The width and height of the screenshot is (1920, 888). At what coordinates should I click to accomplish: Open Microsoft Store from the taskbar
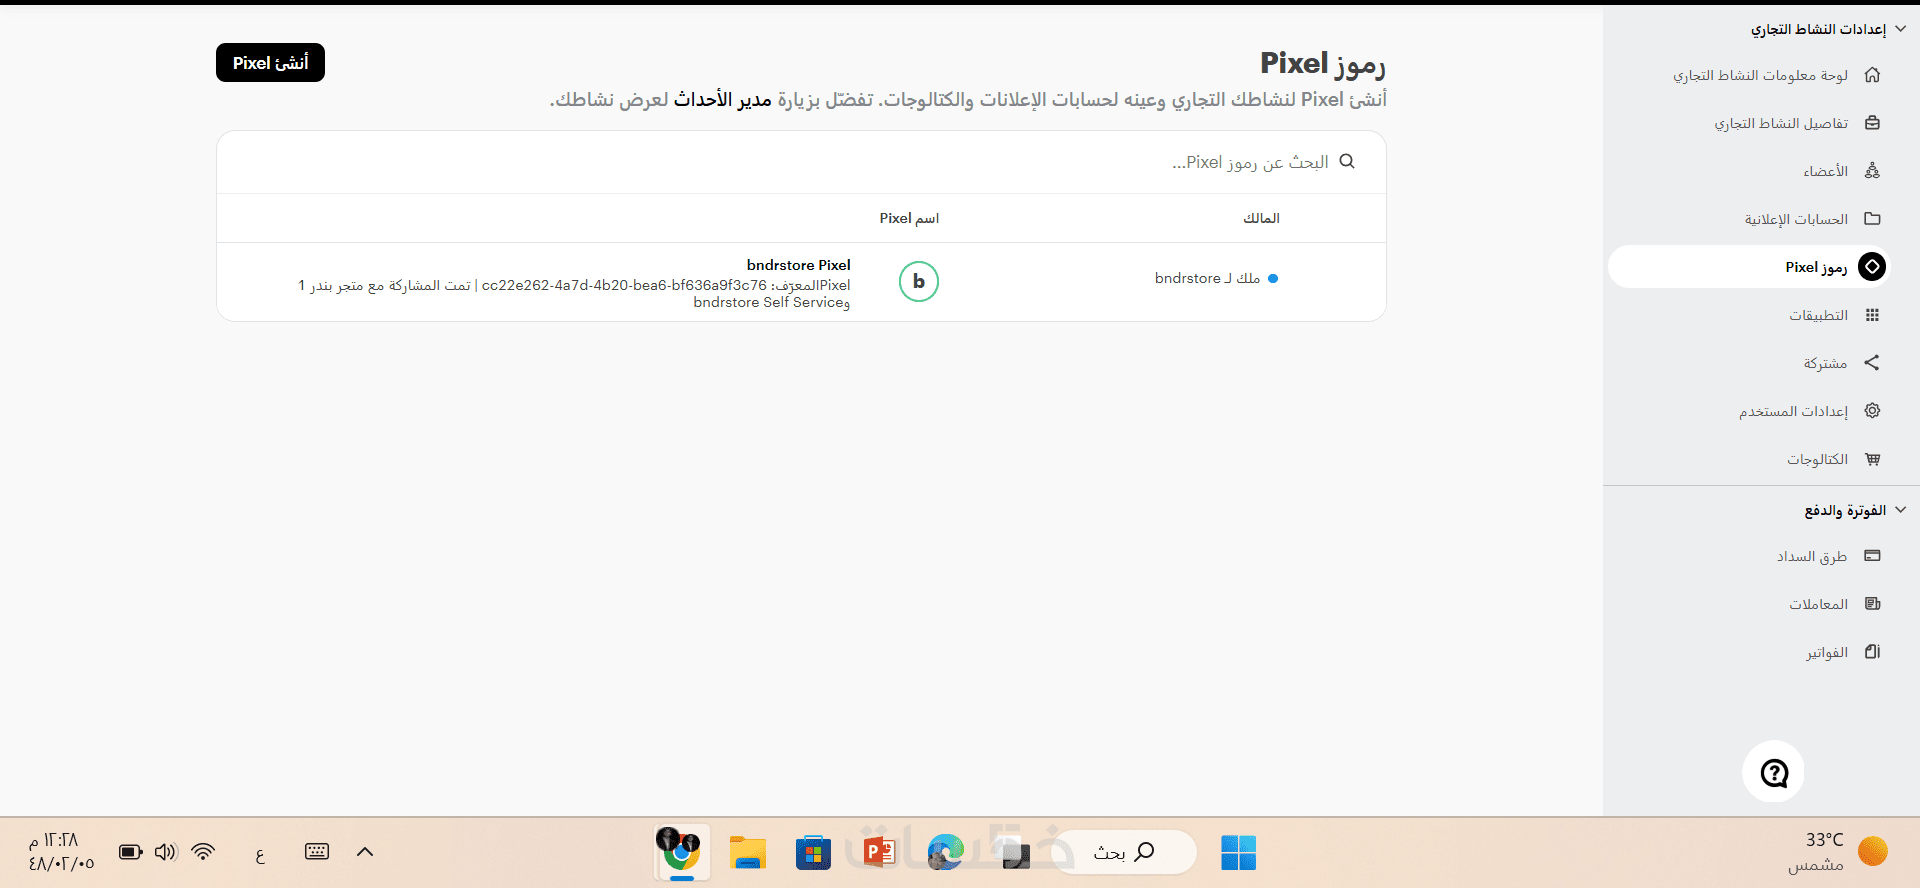(813, 852)
